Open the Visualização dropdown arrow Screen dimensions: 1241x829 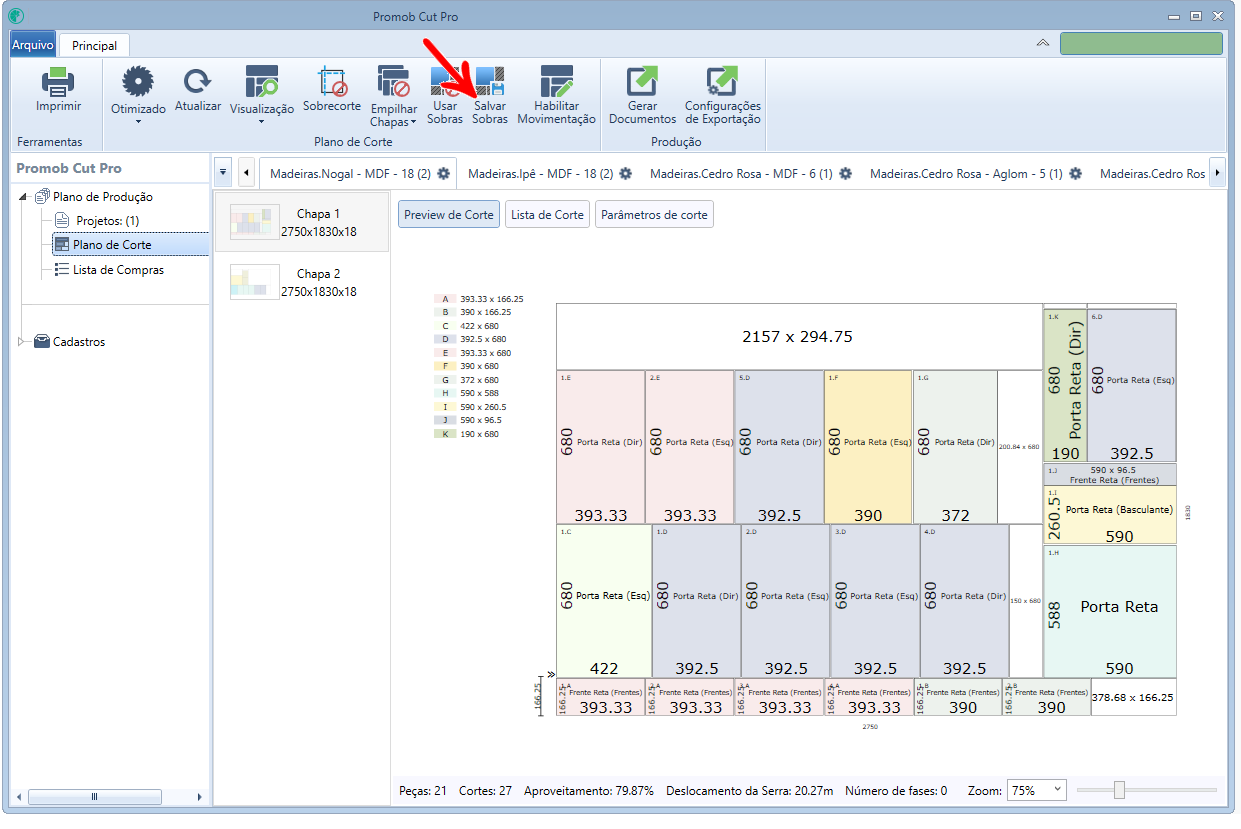pyautogui.click(x=262, y=122)
